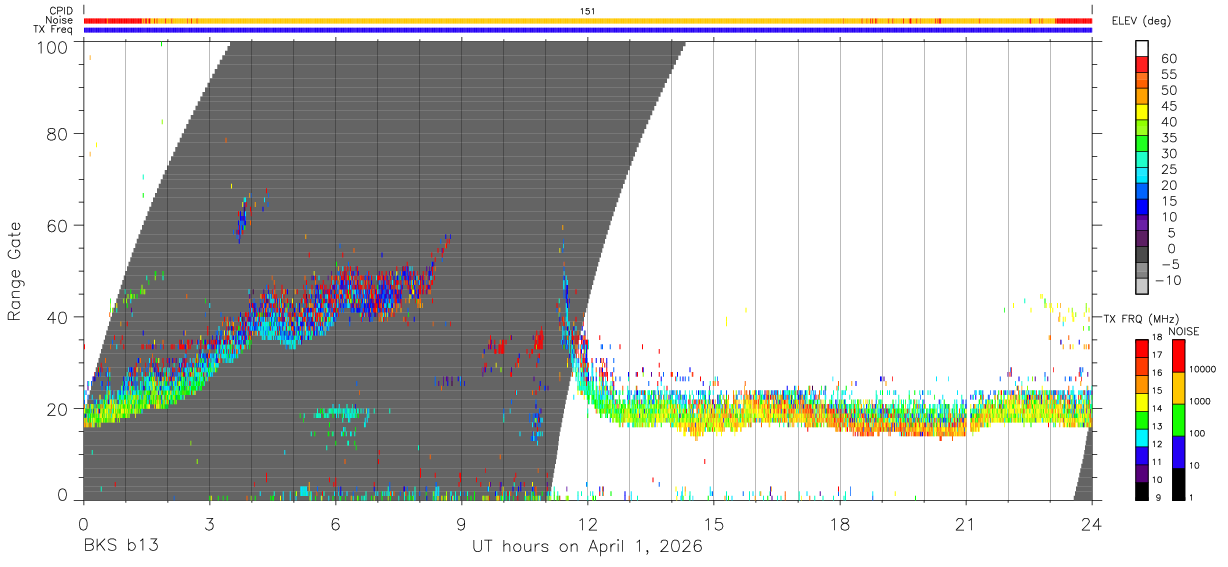
Task: Click the 45 tick label on the ELEV legend
Action: click(x=1169, y=106)
